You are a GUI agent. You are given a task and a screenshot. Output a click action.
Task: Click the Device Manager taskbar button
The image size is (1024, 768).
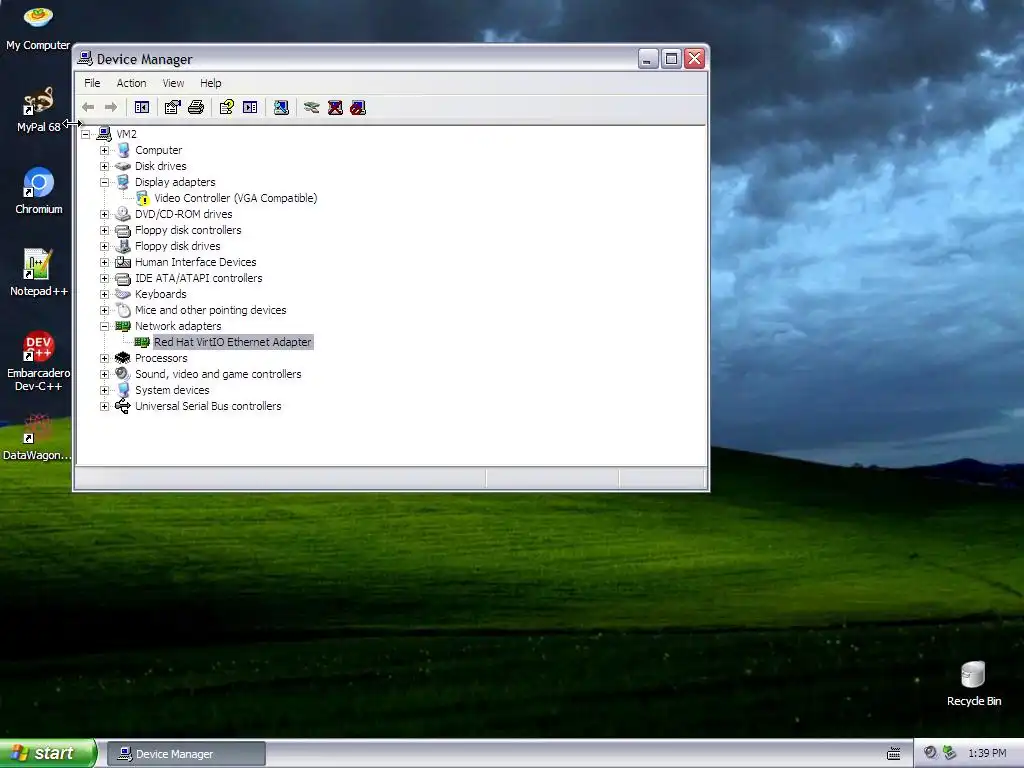(186, 754)
